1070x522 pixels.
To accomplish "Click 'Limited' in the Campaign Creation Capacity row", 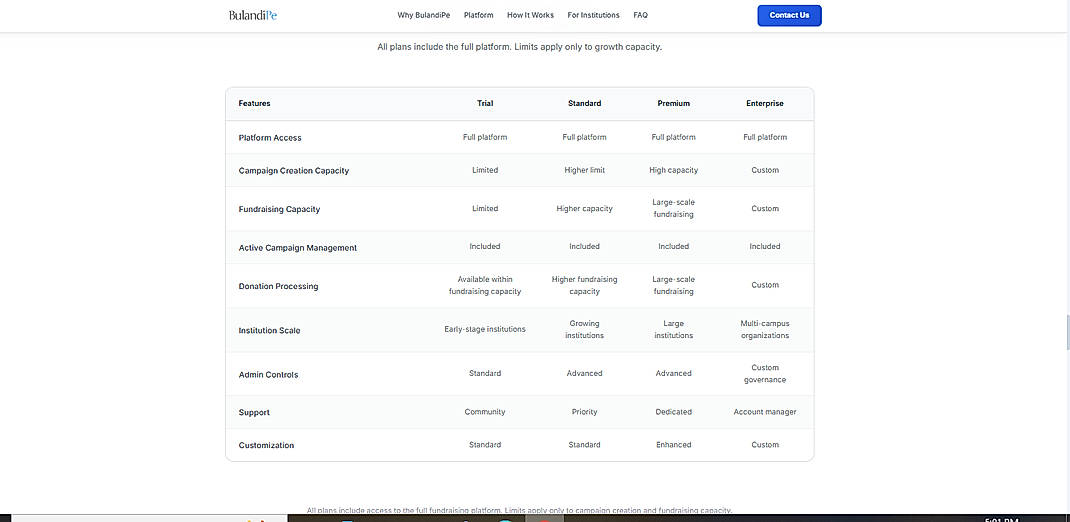I will tap(485, 170).
